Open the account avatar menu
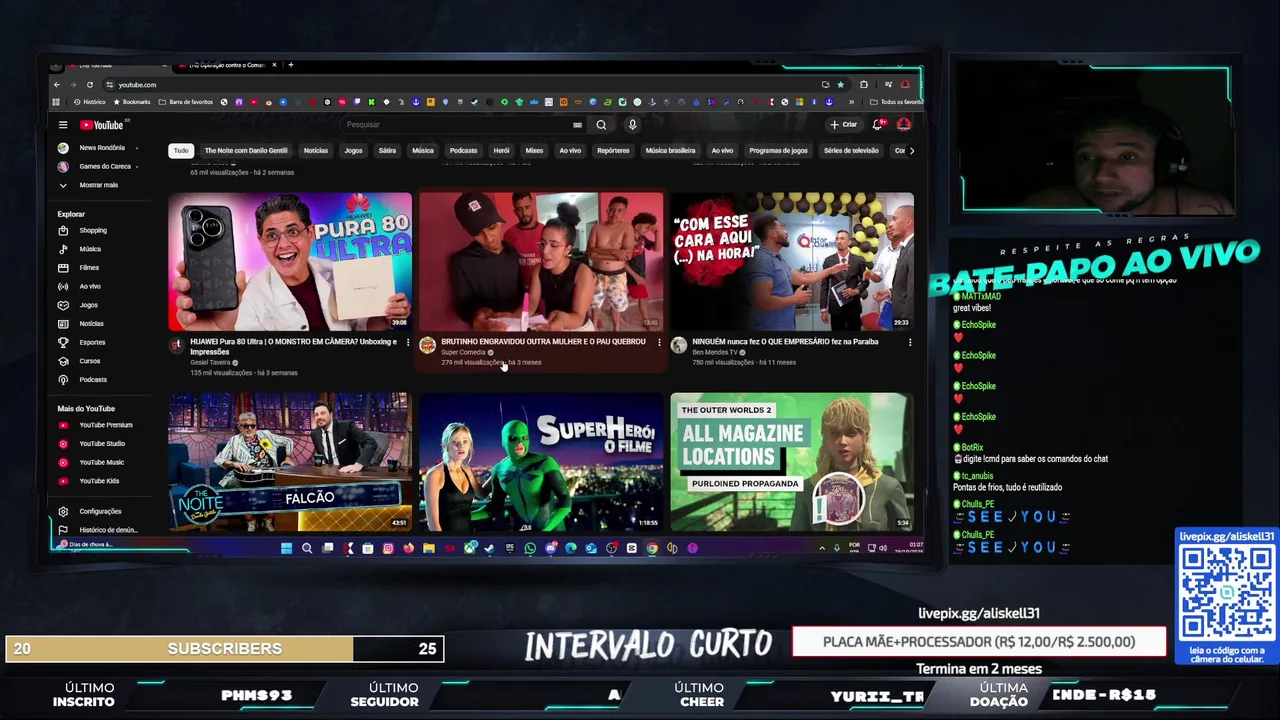 [x=904, y=125]
